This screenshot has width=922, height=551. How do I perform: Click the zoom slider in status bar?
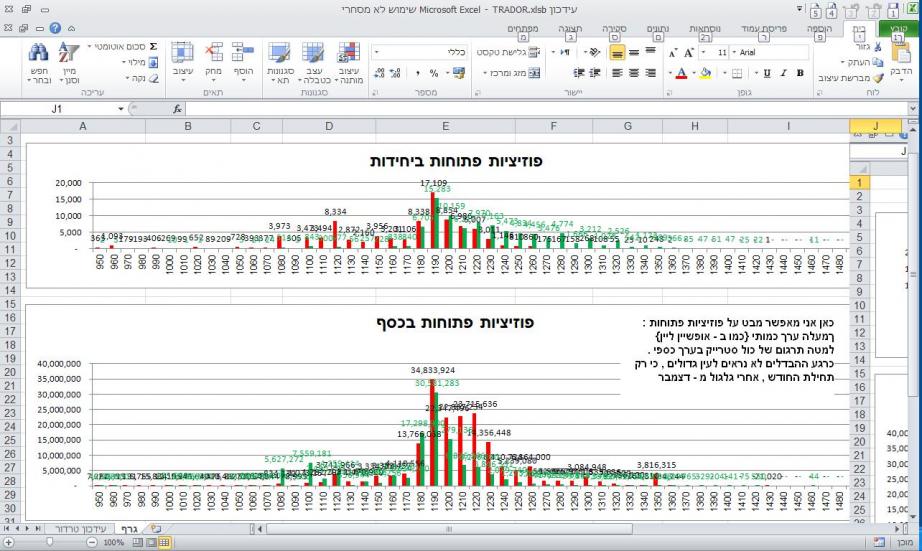48,541
